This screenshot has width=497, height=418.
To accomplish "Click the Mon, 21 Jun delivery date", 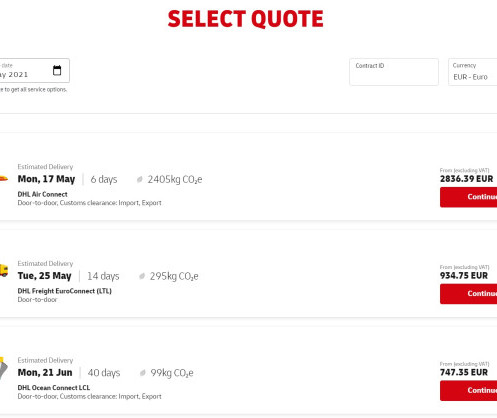I will [45, 373].
